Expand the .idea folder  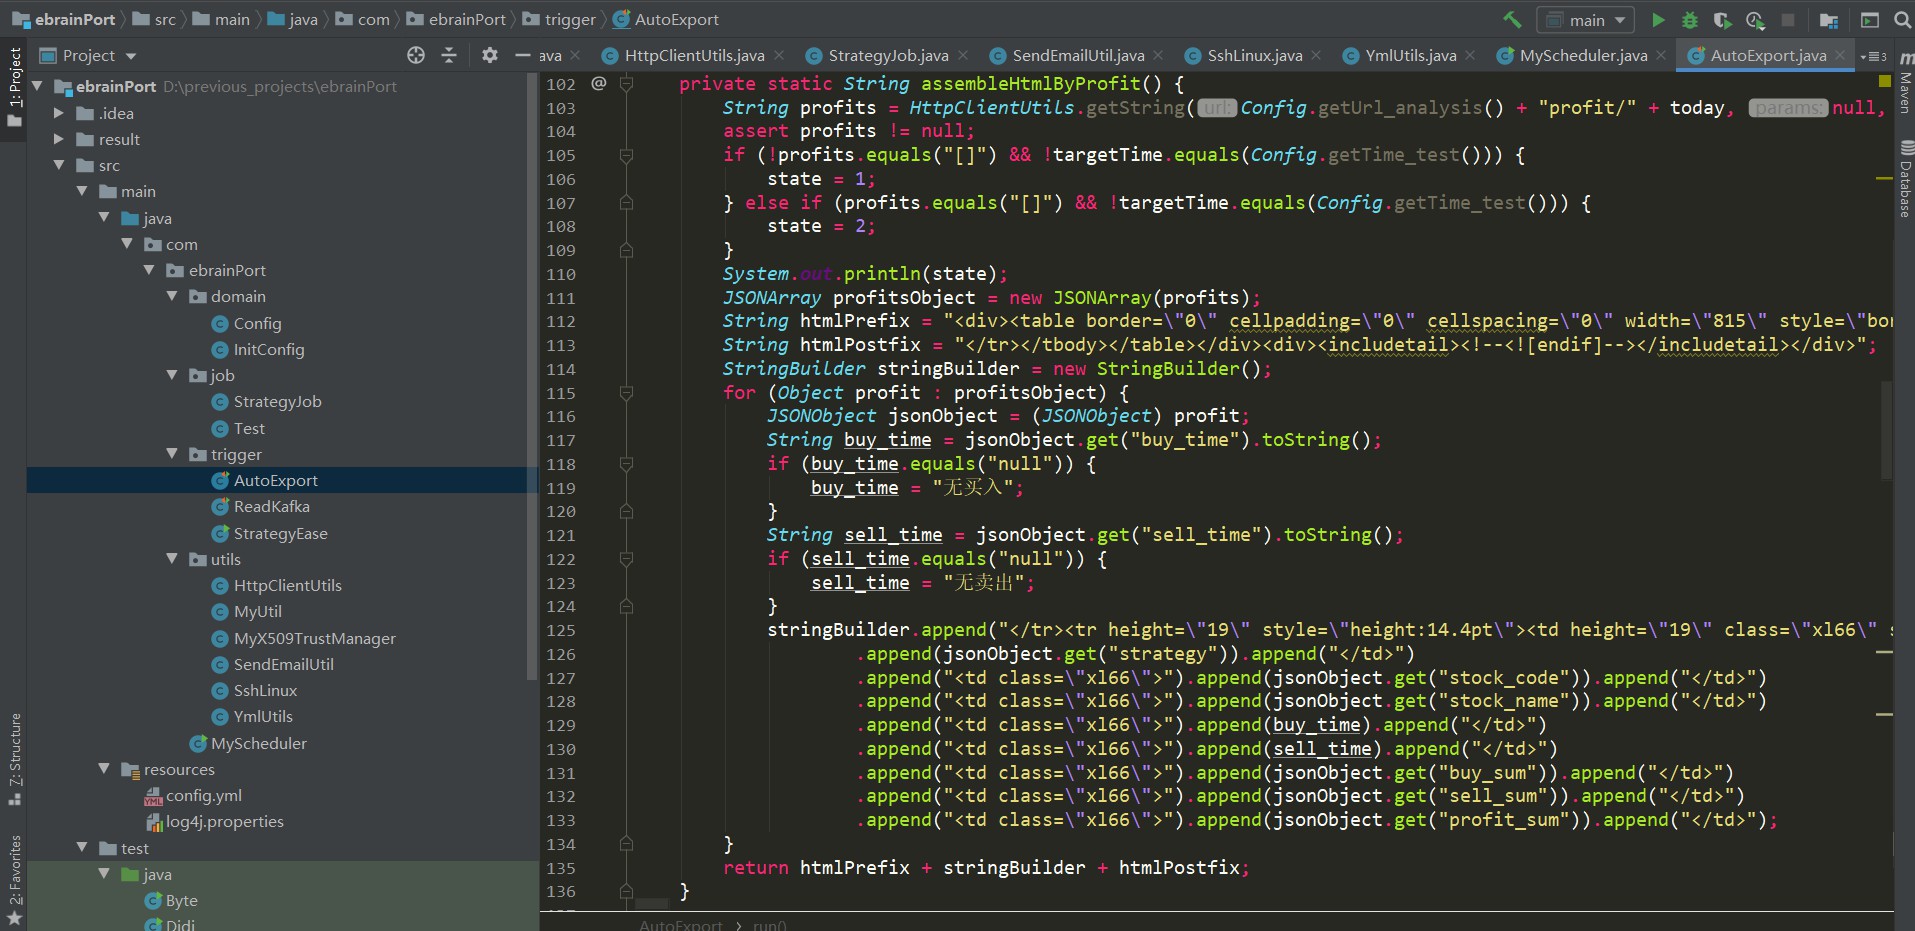[x=59, y=113]
